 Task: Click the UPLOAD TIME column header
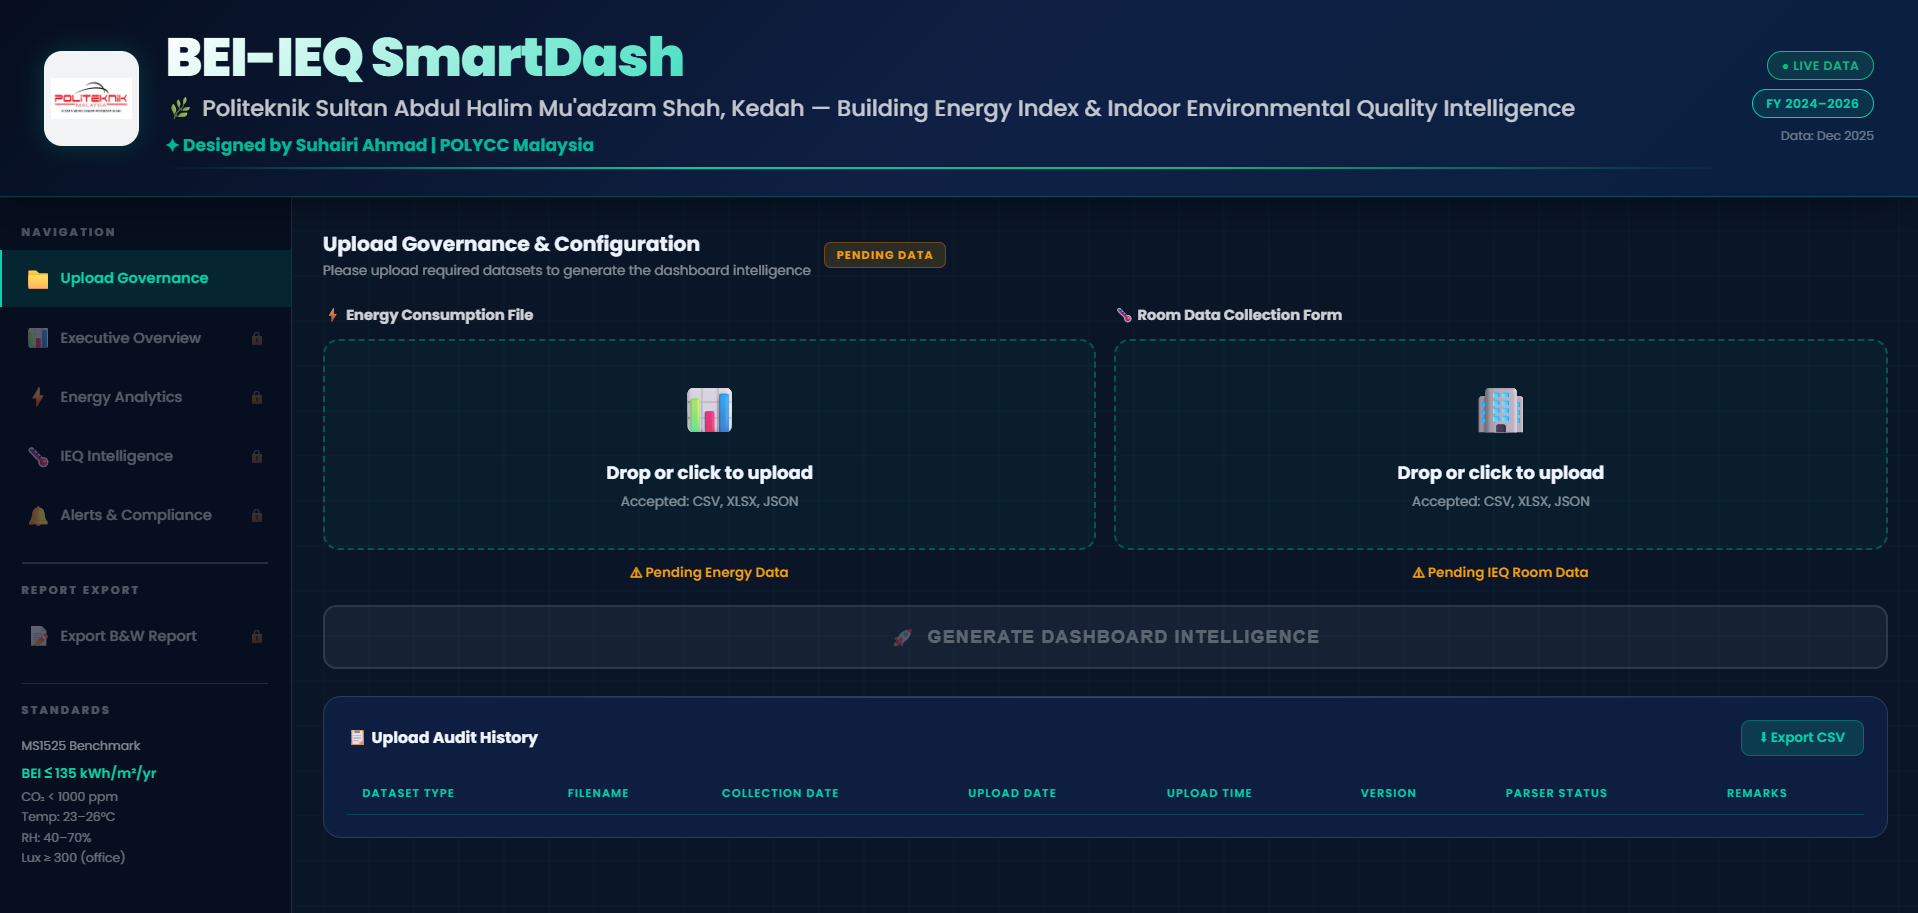pos(1209,793)
